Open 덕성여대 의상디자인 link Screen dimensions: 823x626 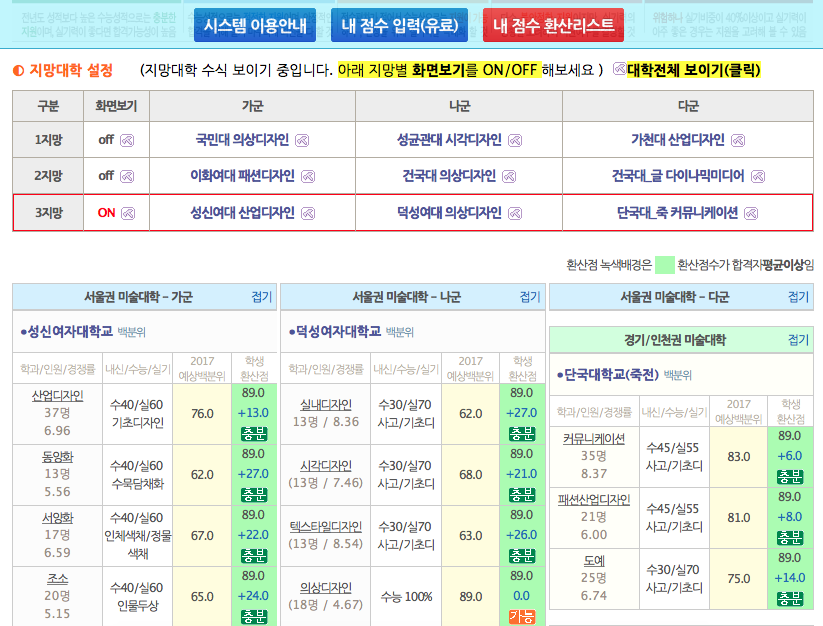[449, 213]
